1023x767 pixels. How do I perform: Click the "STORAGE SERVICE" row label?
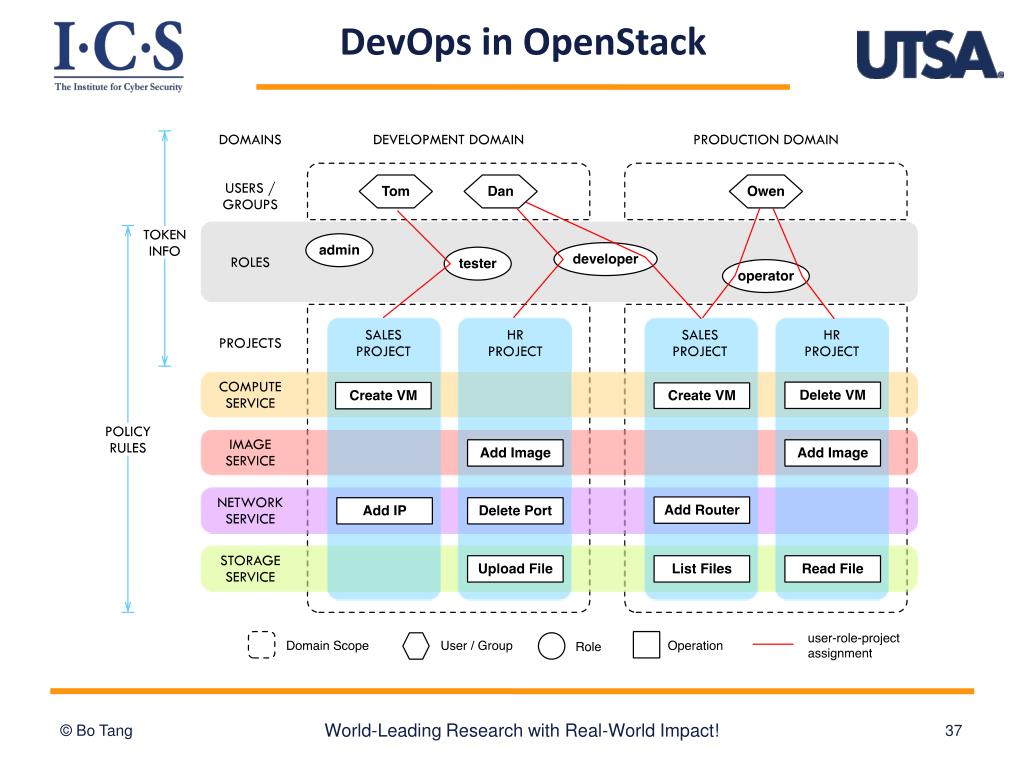[x=250, y=568]
